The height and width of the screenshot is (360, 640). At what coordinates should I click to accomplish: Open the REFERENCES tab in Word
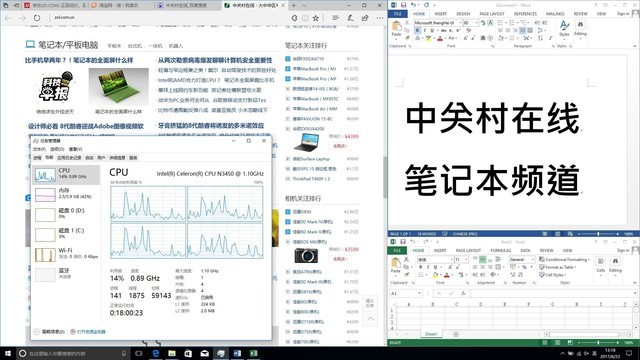525,13
